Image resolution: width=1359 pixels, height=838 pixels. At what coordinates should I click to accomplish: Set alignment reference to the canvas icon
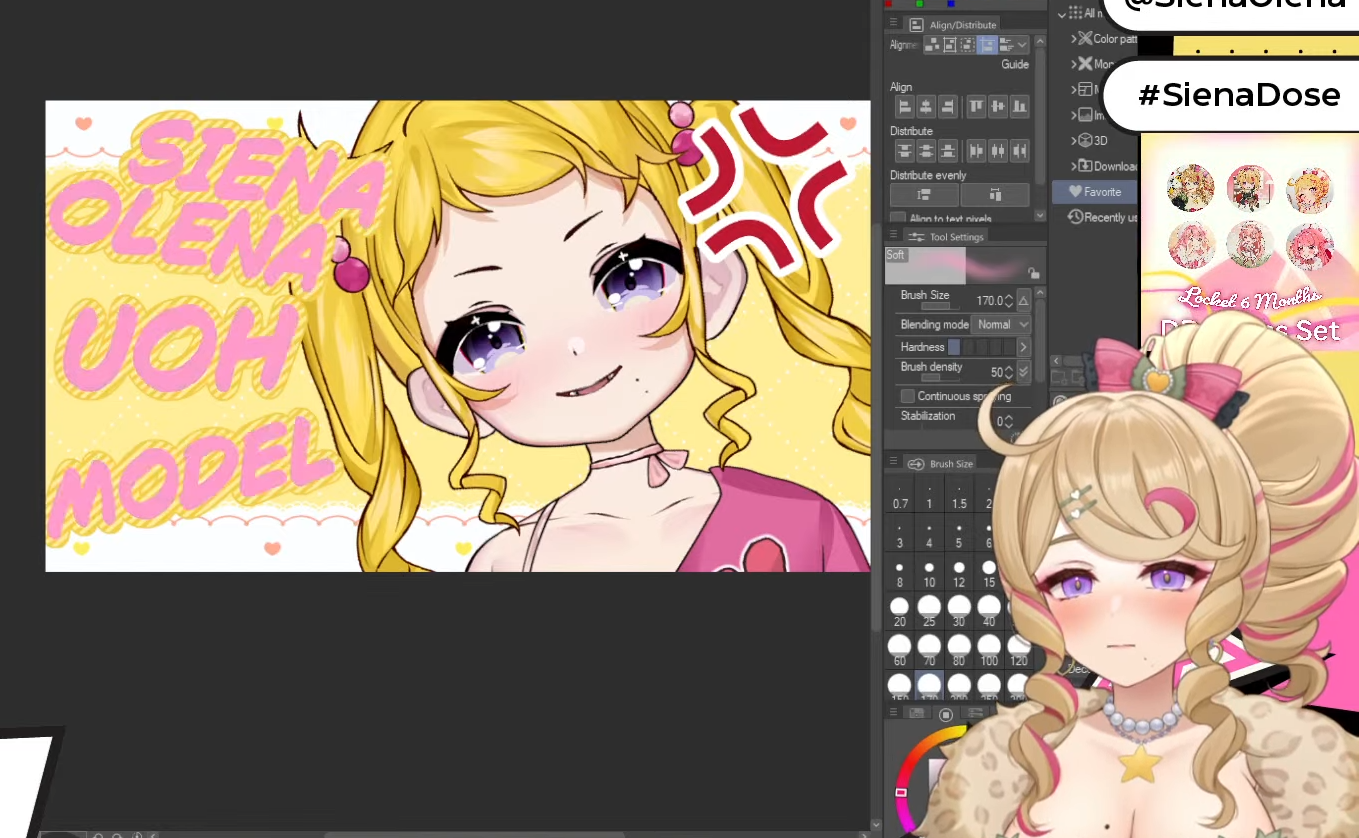tap(950, 45)
